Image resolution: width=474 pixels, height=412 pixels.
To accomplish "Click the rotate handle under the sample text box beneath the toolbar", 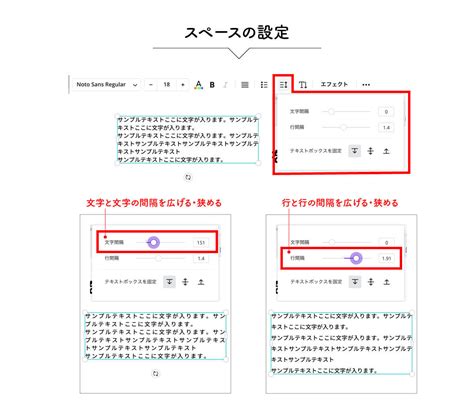I will tap(188, 177).
